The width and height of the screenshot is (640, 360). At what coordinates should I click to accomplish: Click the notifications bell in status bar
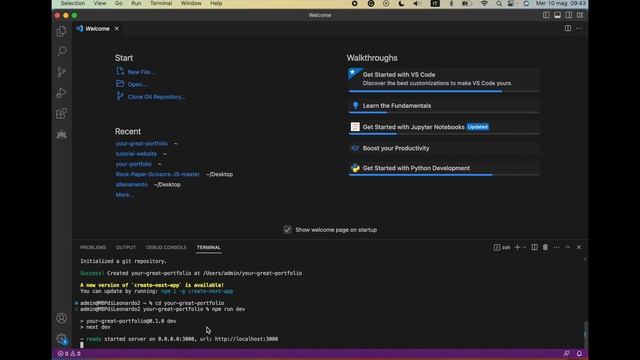tap(579, 353)
